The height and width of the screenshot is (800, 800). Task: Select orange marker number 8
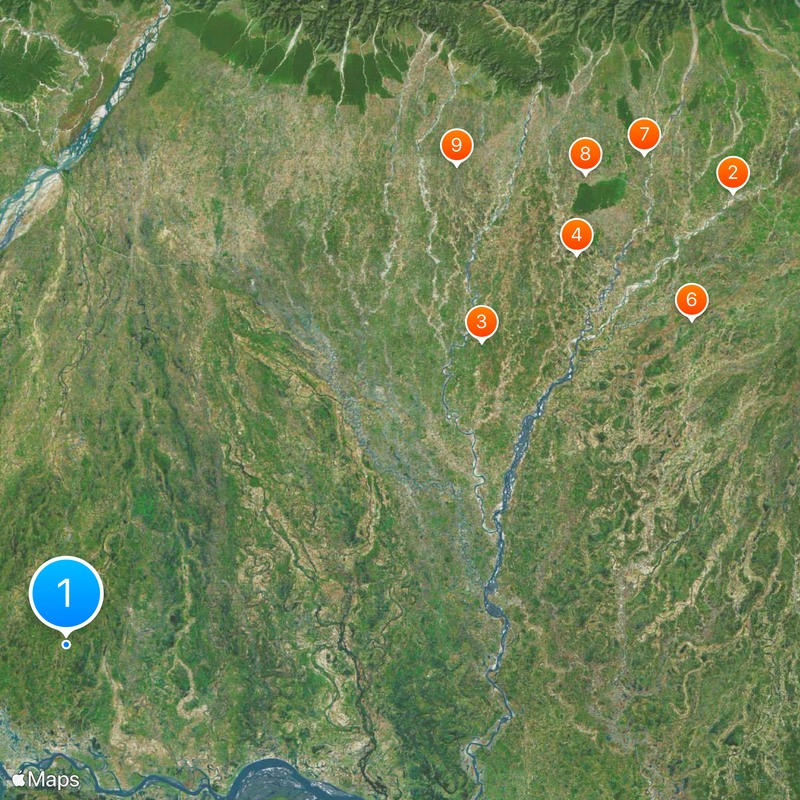[585, 155]
